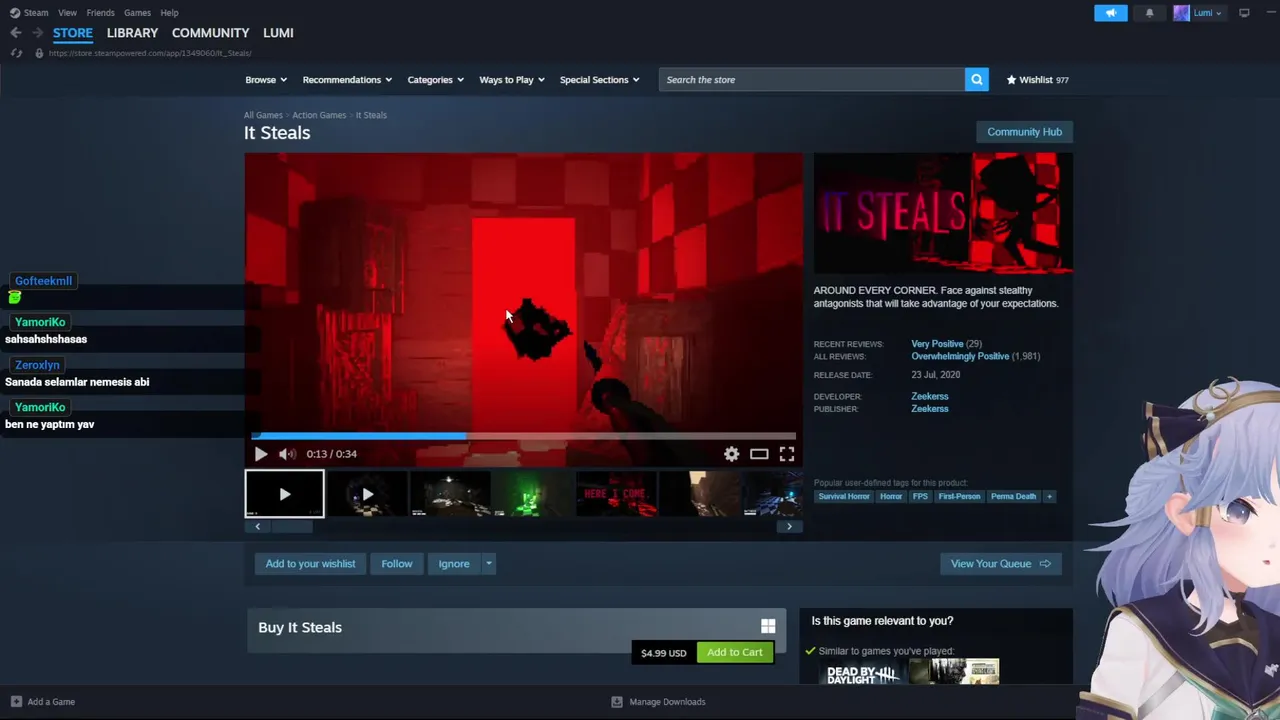Mute the trailer volume icon
The width and height of the screenshot is (1280, 720).
click(287, 454)
